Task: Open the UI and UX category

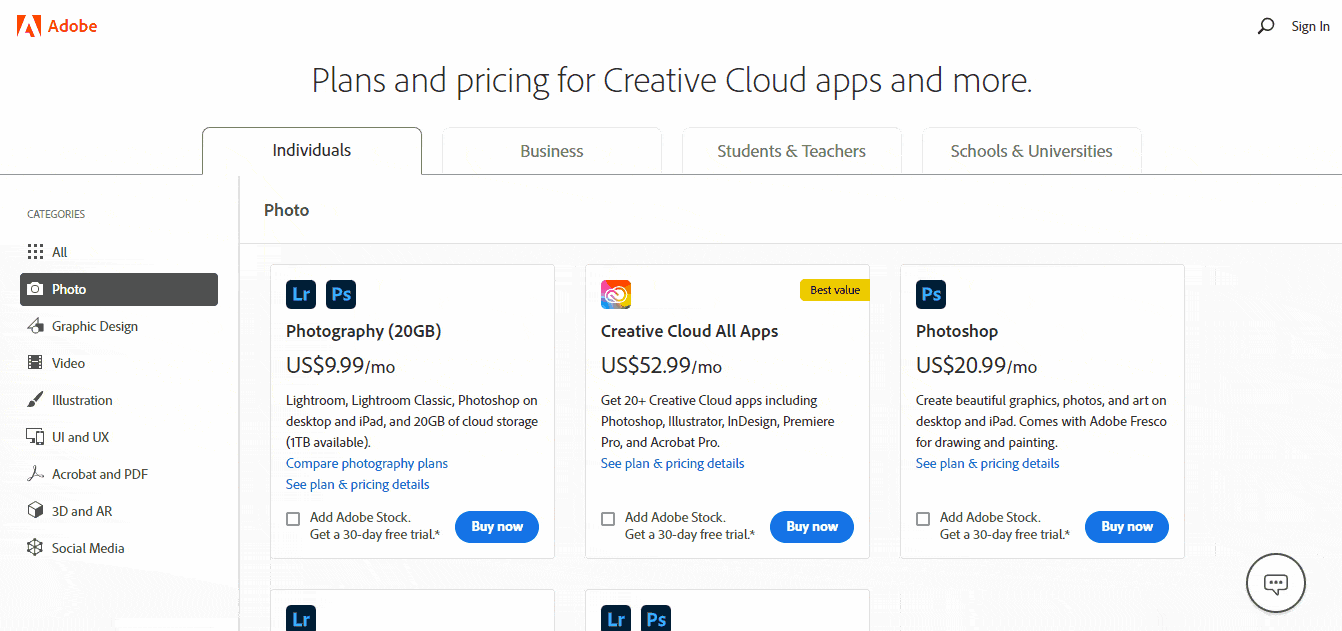Action: pos(119,437)
